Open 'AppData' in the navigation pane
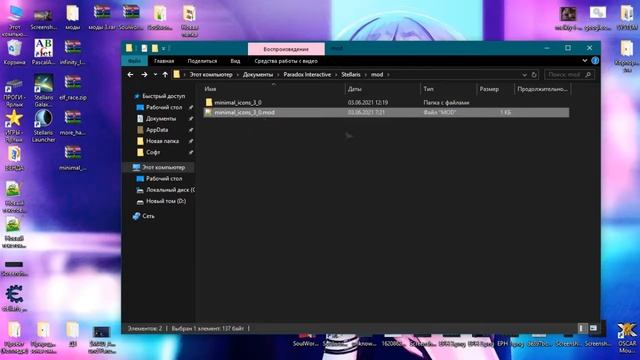 pyautogui.click(x=157, y=130)
